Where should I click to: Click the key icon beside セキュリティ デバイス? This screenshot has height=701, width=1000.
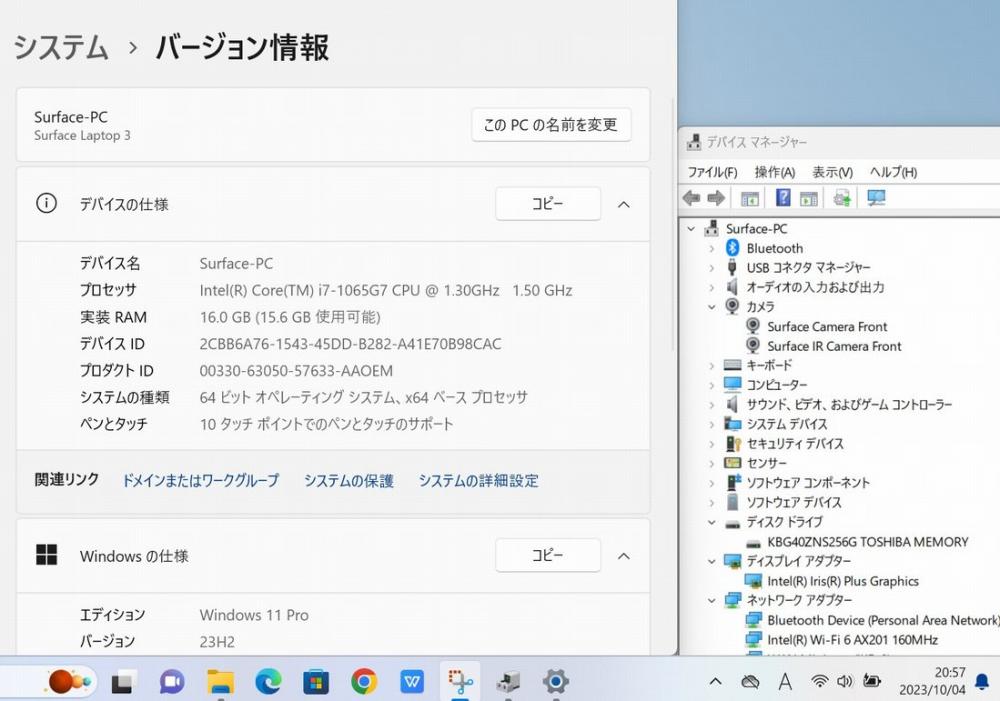pos(733,443)
